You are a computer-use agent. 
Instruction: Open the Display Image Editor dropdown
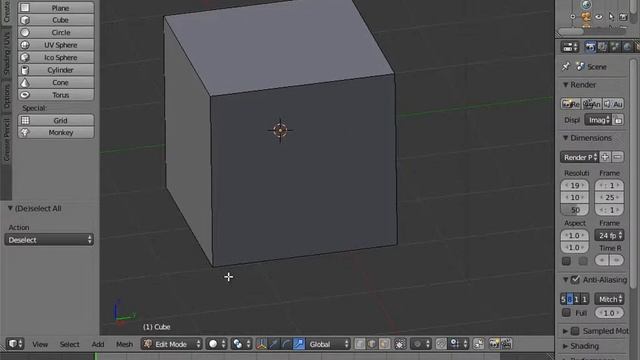598,120
